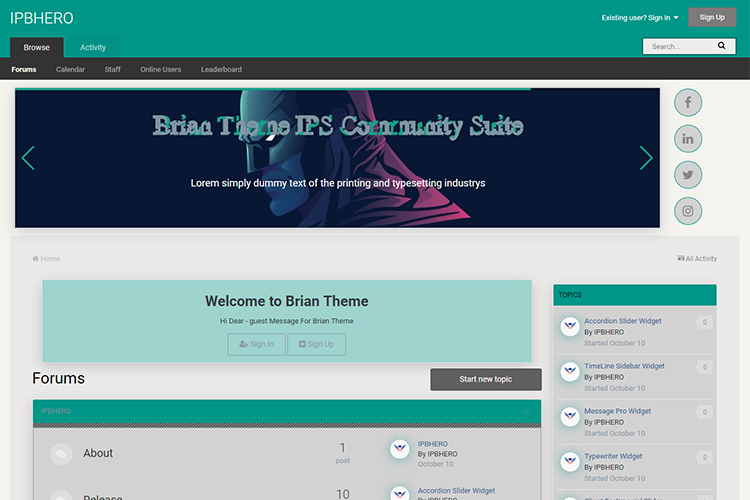Click Sign In button in welcome box

pos(257,344)
